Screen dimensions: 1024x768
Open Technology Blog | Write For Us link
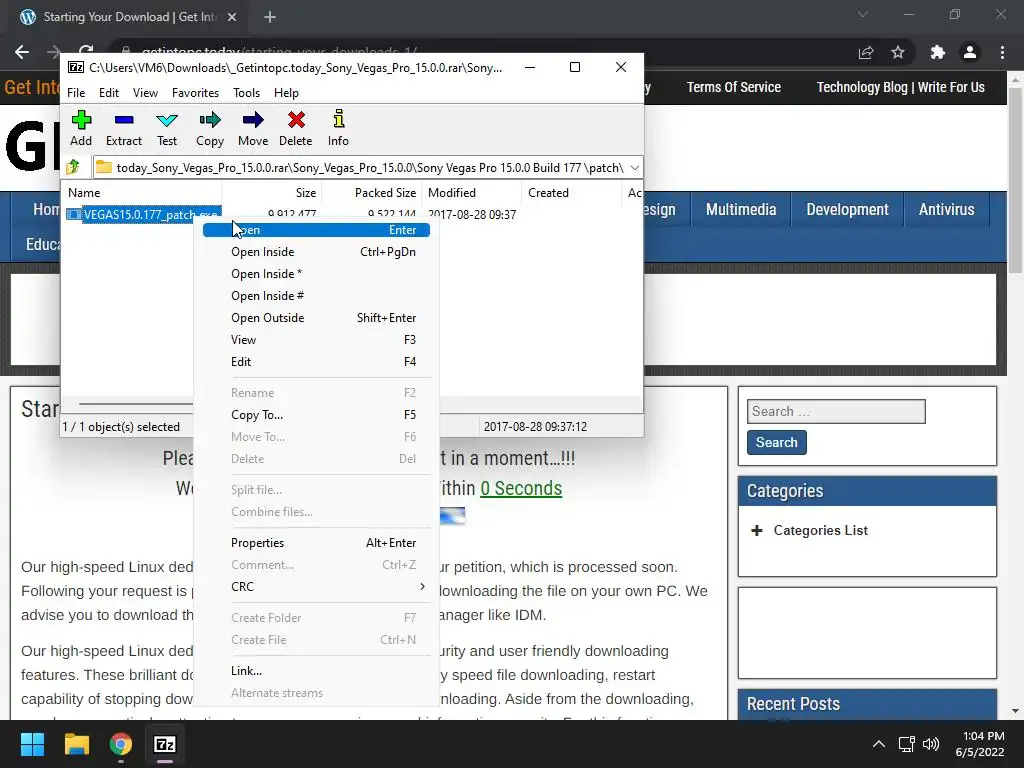[901, 87]
